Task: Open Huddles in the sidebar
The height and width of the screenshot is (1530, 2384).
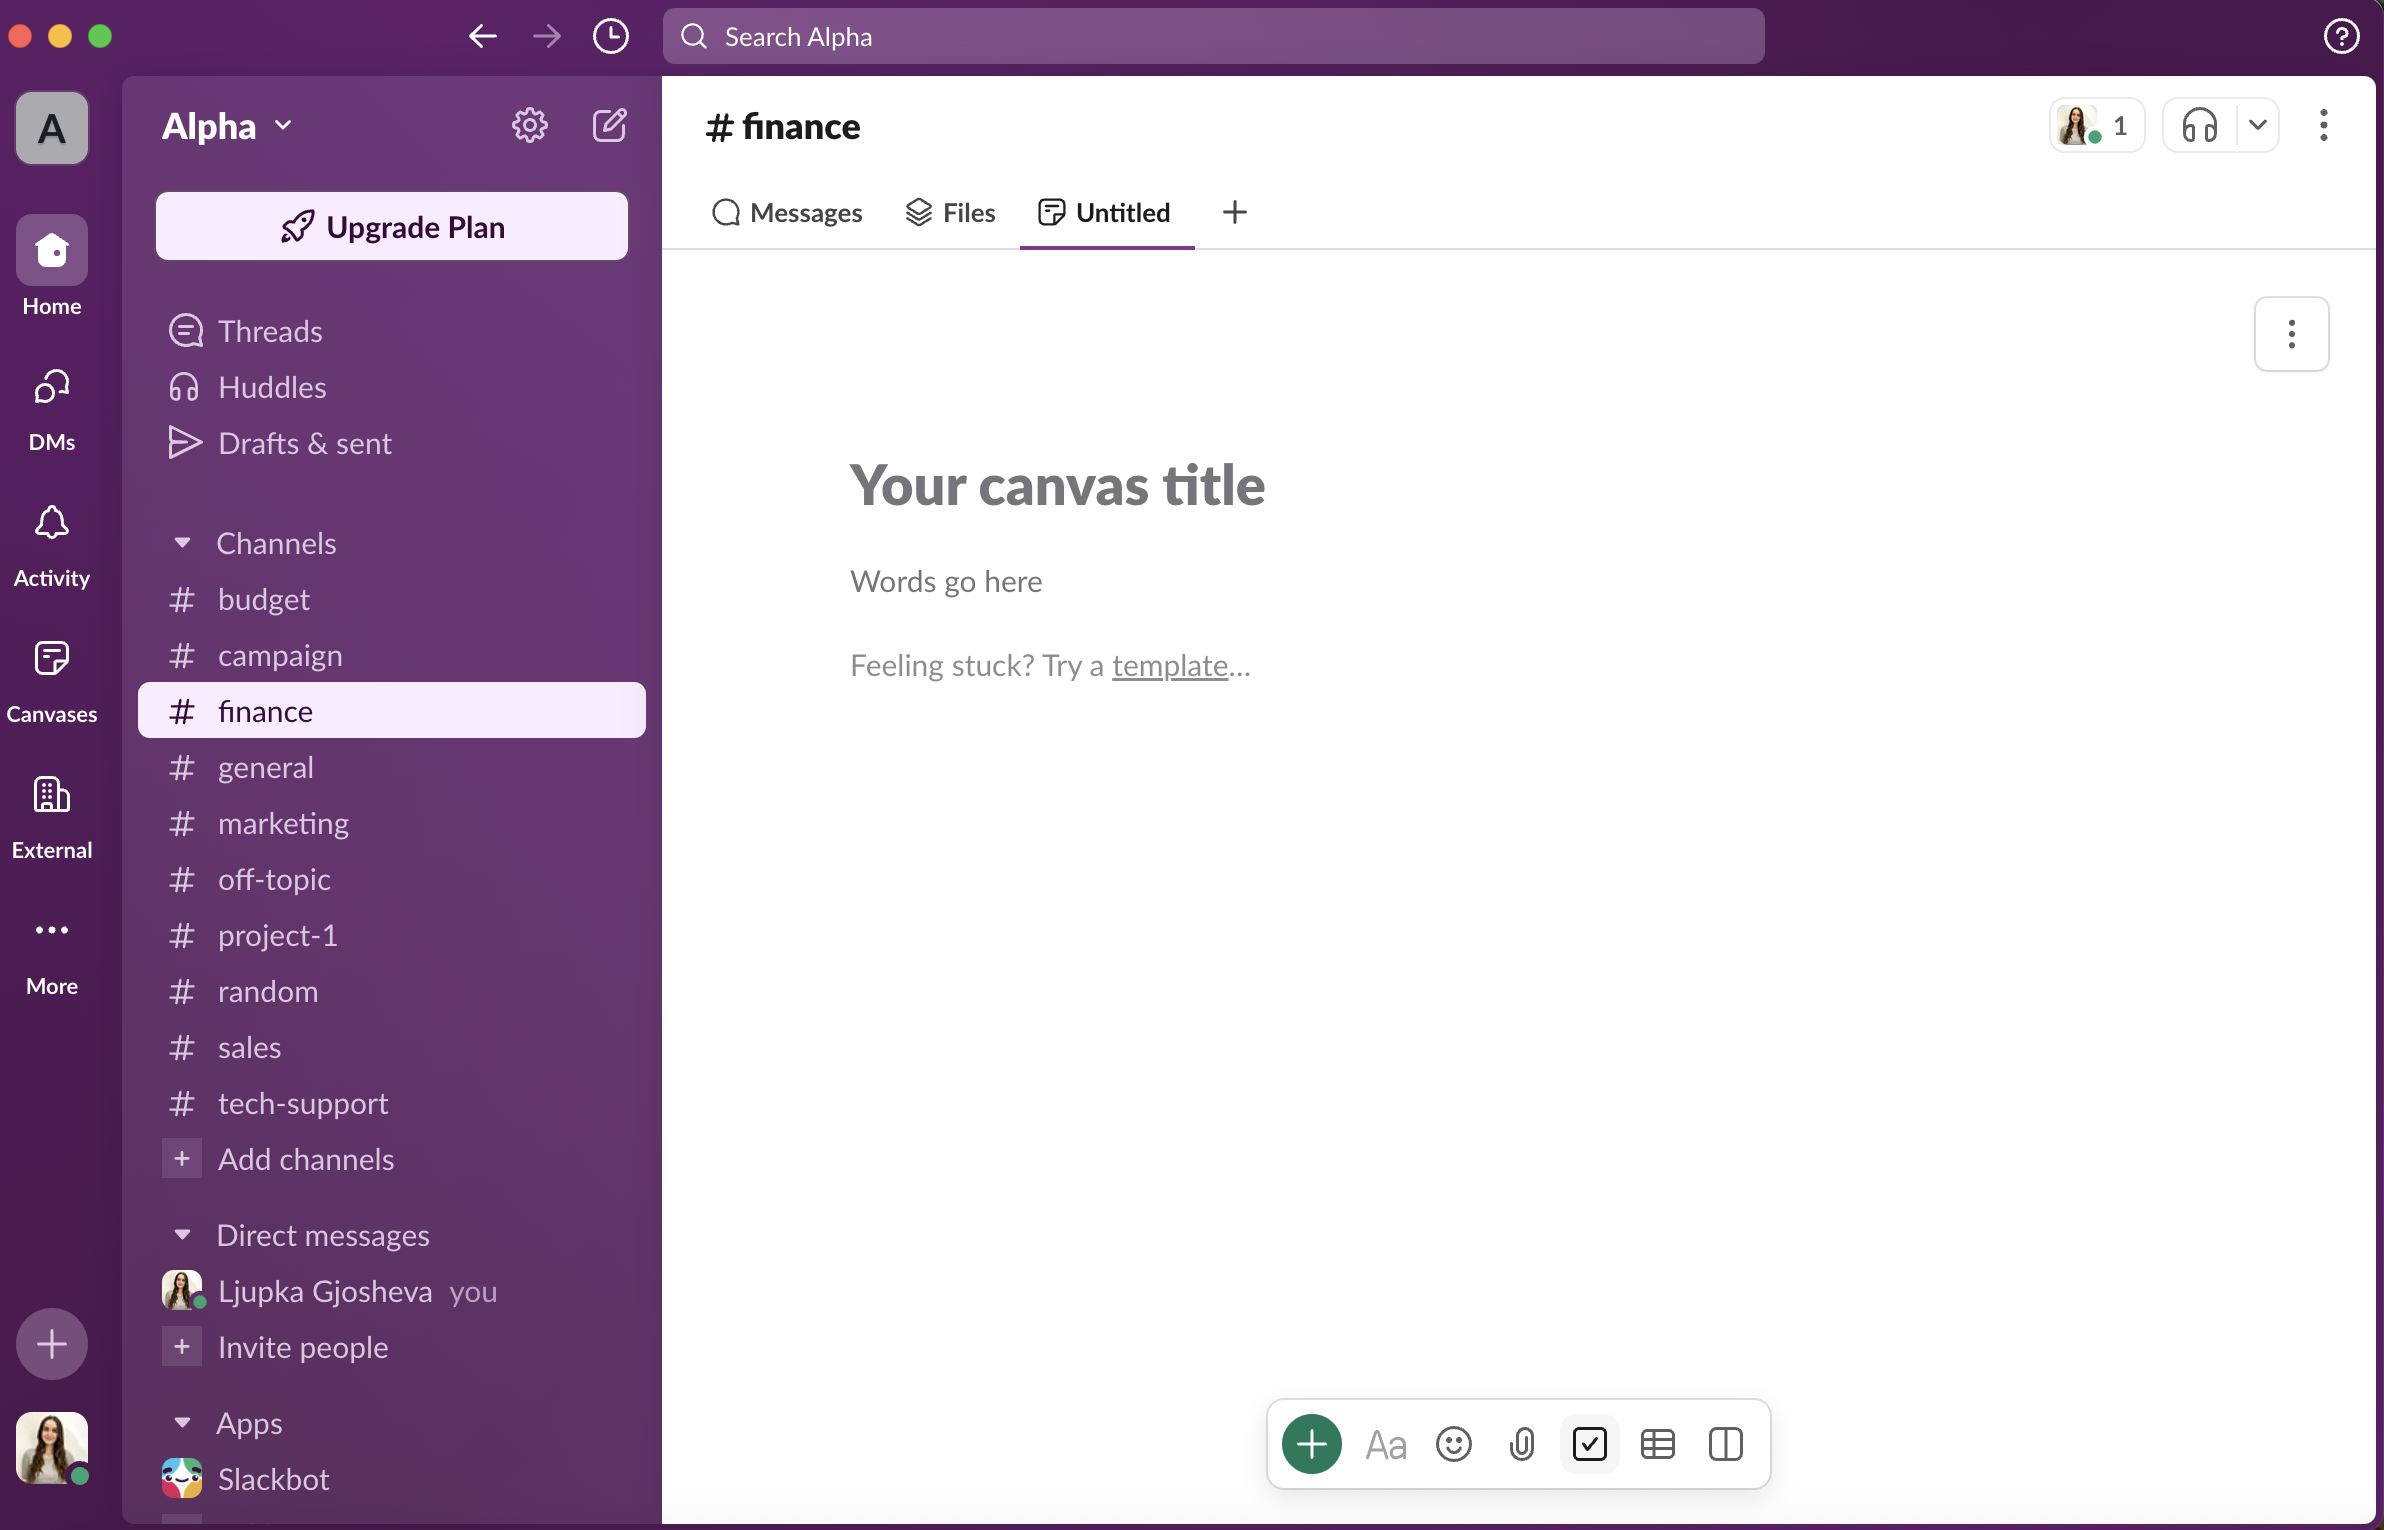Action: pyautogui.click(x=392, y=387)
